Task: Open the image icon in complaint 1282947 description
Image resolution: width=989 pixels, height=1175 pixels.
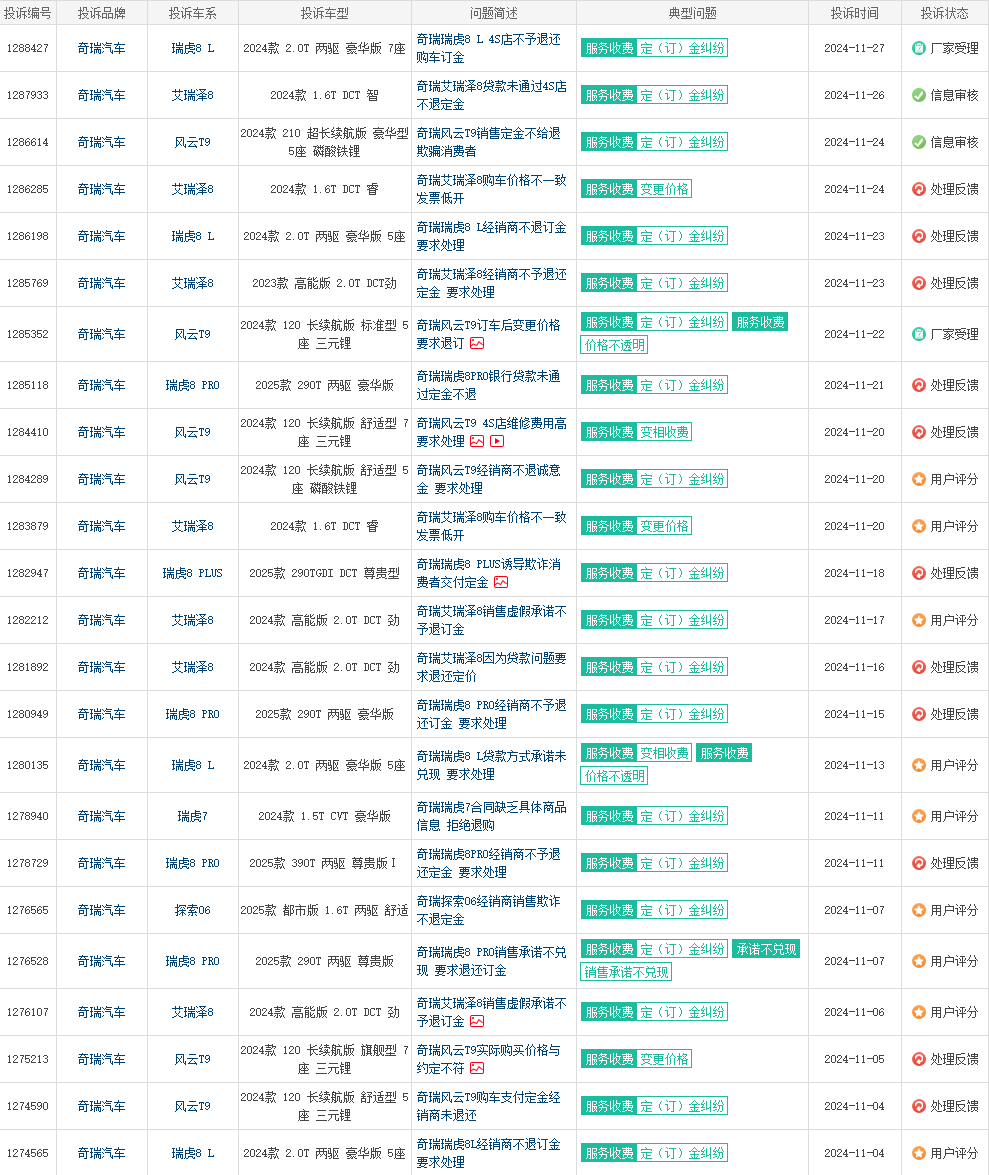Action: click(500, 582)
